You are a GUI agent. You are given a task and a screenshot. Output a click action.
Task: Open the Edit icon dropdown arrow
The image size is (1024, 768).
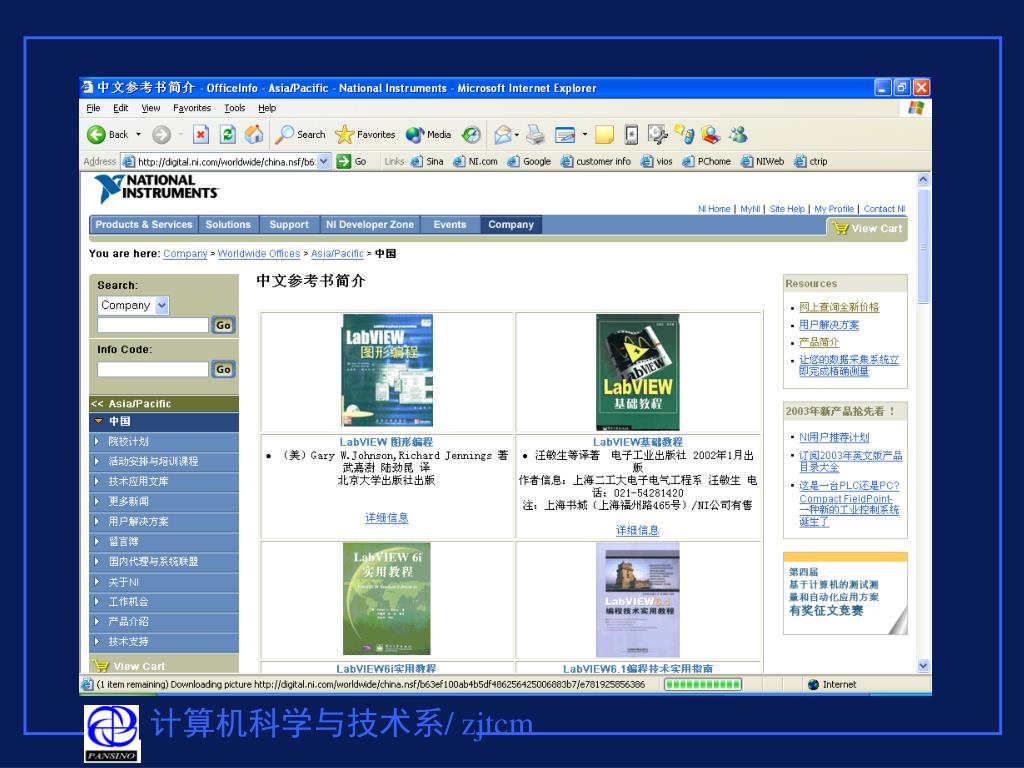[x=584, y=135]
